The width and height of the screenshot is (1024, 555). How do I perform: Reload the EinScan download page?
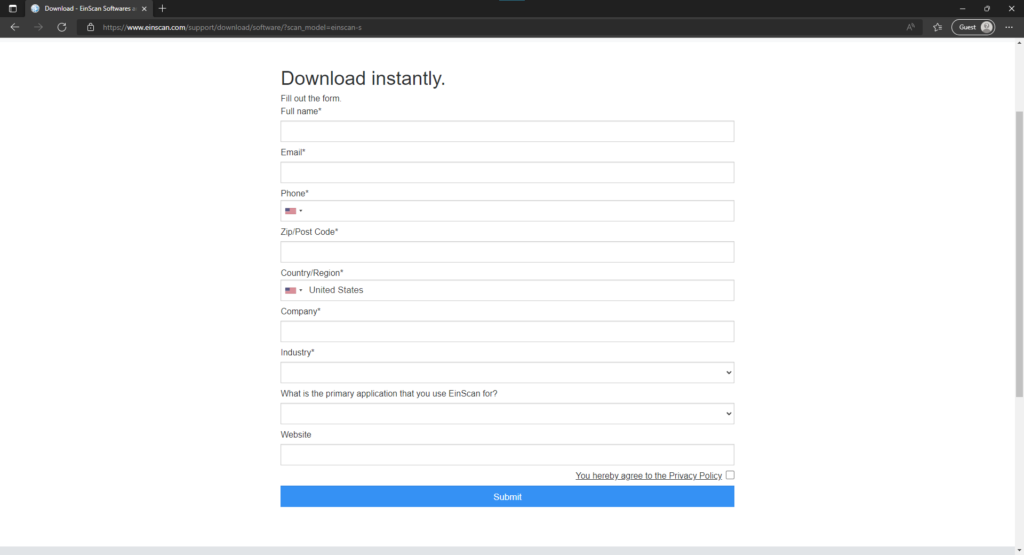pos(61,27)
